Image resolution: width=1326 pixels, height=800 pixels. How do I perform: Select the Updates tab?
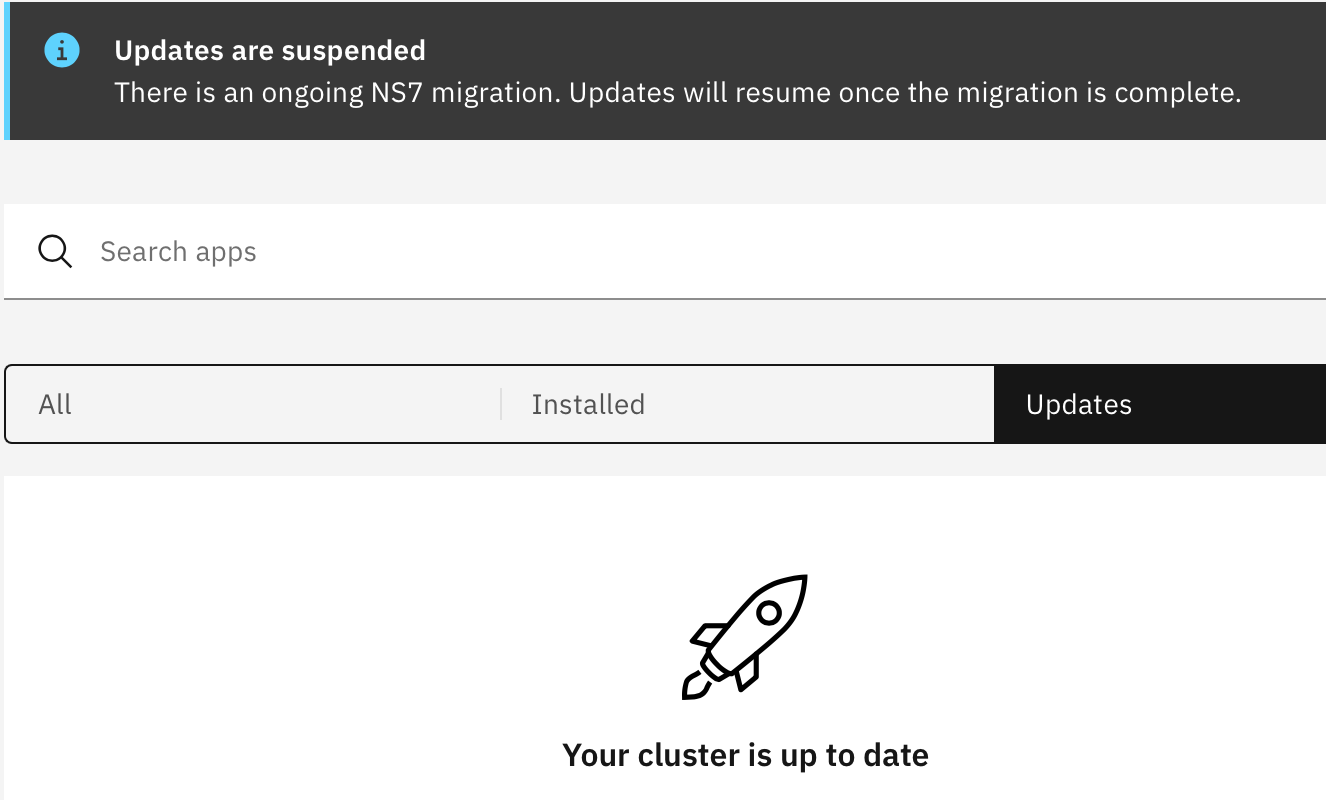click(1160, 404)
